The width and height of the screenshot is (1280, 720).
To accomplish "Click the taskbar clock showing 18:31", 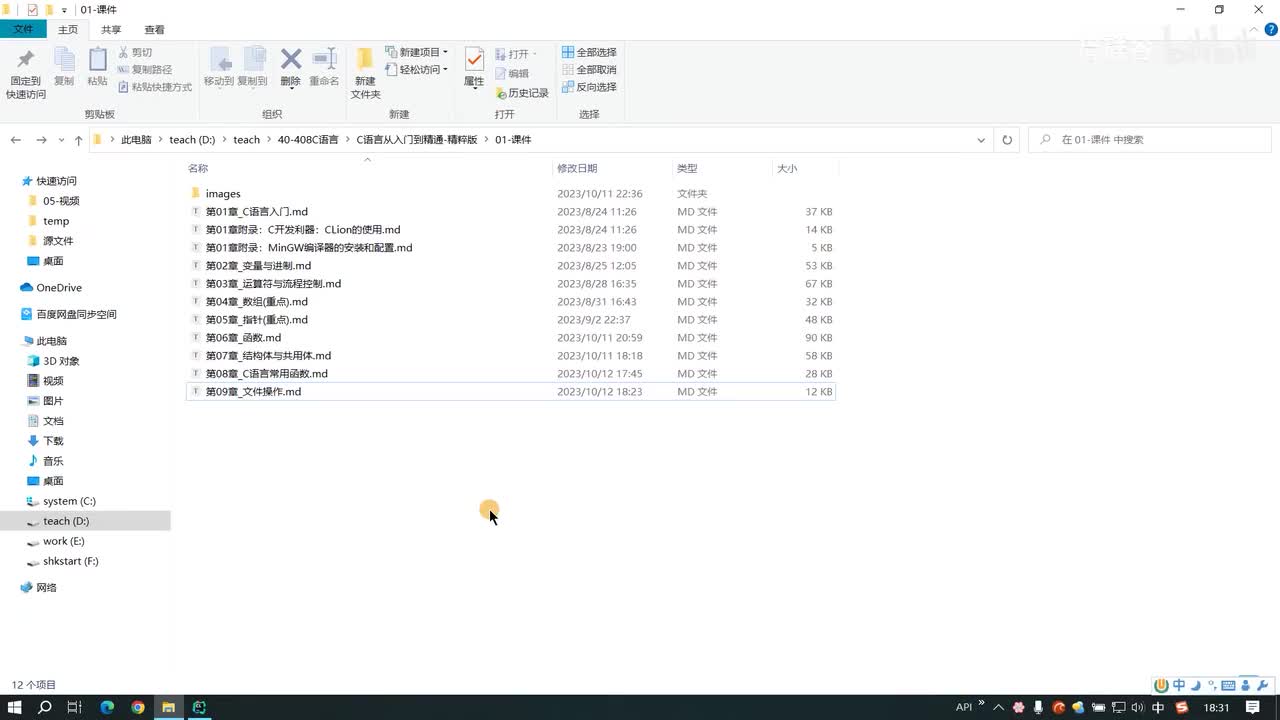I will tap(1216, 707).
